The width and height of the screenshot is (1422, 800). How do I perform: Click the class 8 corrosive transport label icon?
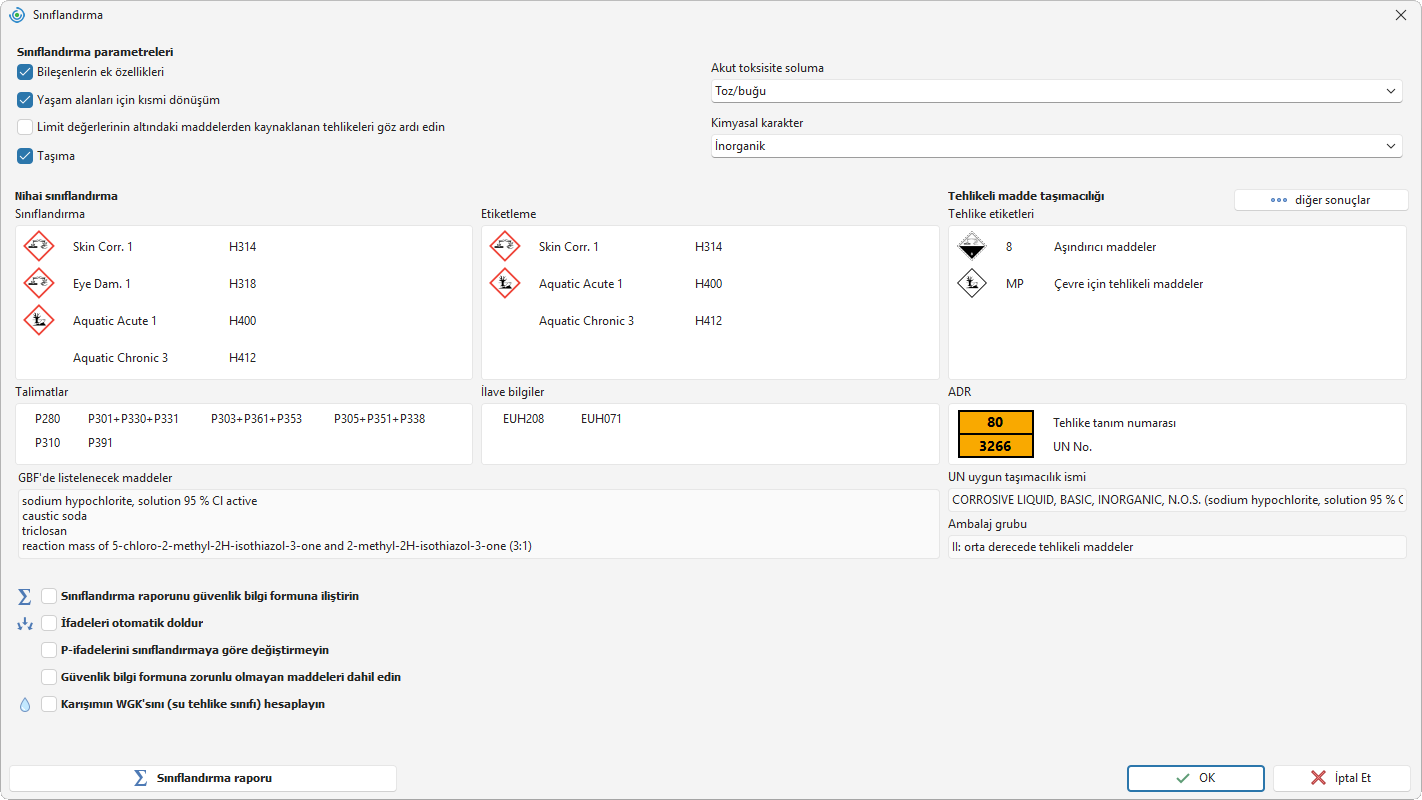pyautogui.click(x=972, y=246)
